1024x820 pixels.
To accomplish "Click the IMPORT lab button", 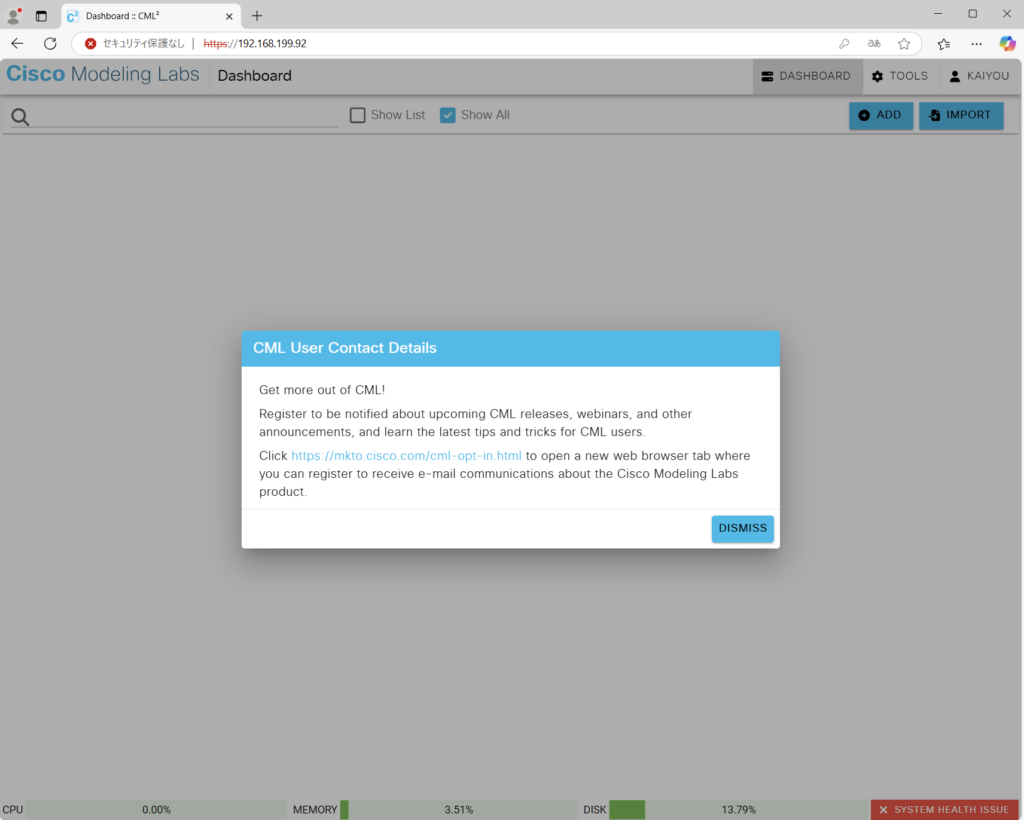I will [x=961, y=116].
